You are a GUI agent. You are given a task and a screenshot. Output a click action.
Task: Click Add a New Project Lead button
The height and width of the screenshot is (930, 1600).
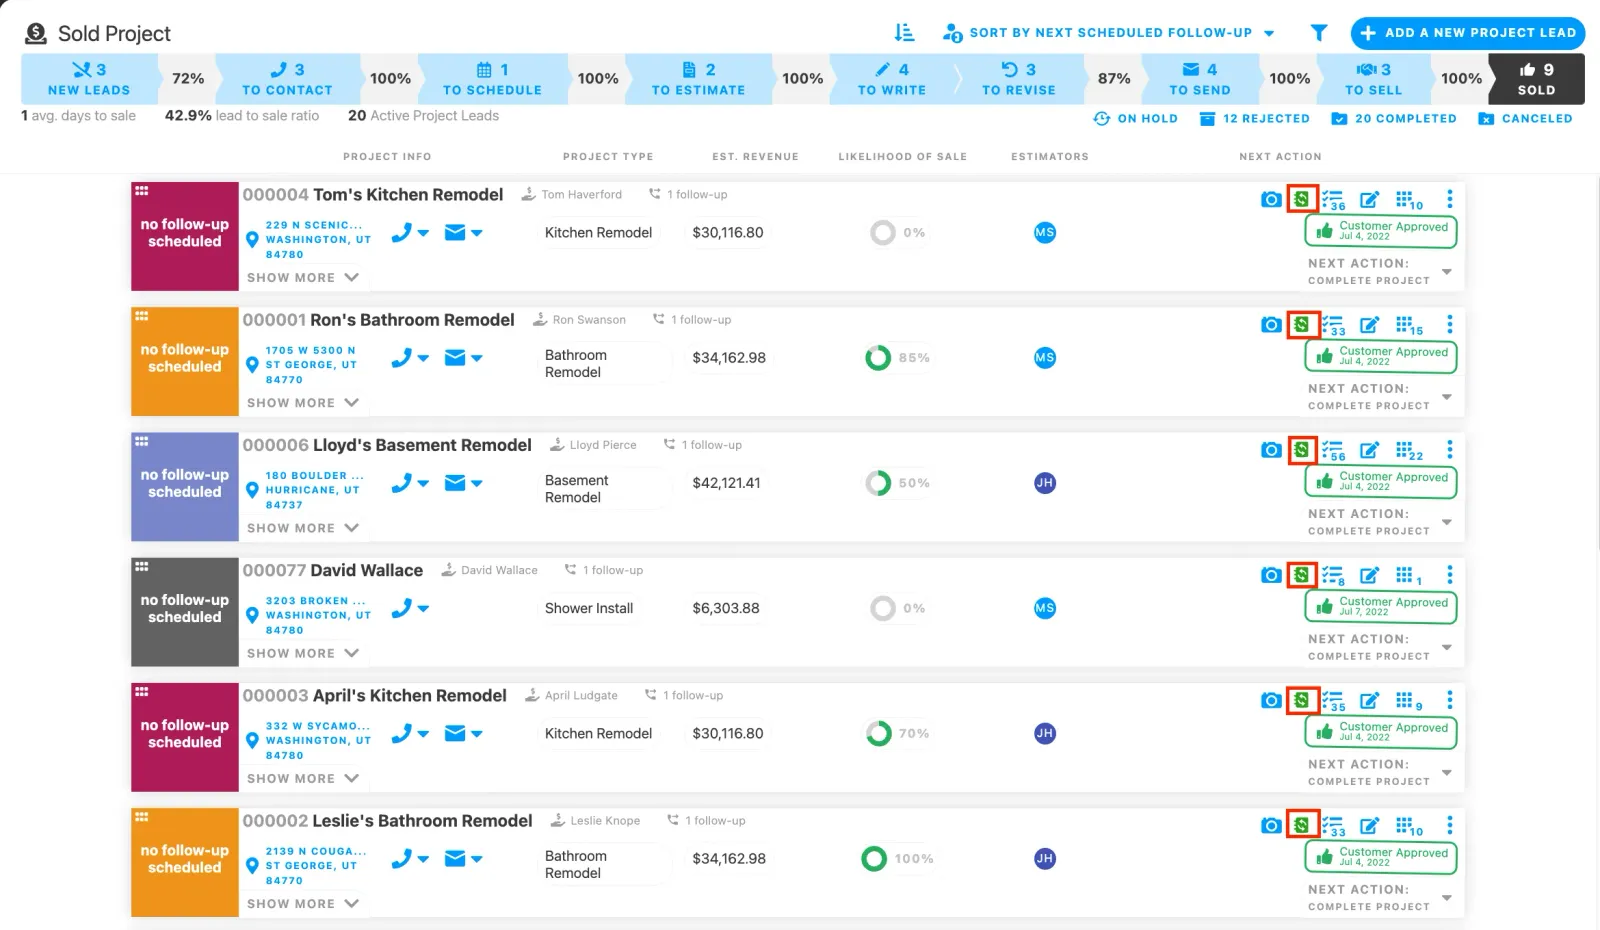tap(1467, 33)
